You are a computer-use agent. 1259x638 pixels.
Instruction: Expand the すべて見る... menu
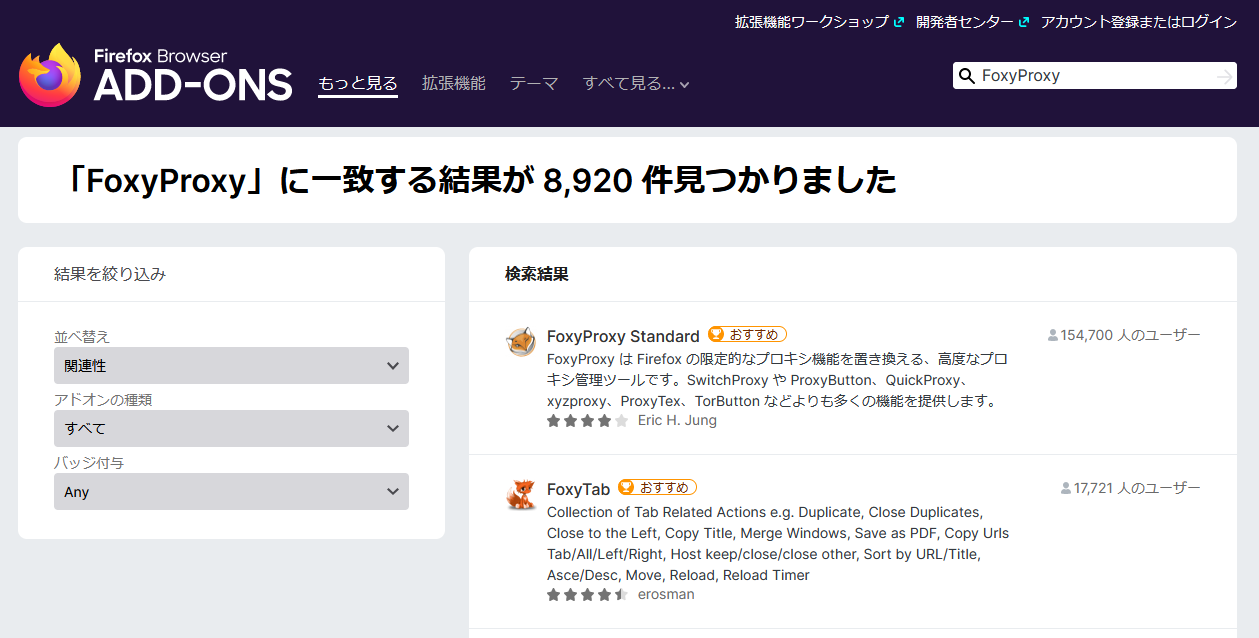(x=636, y=84)
